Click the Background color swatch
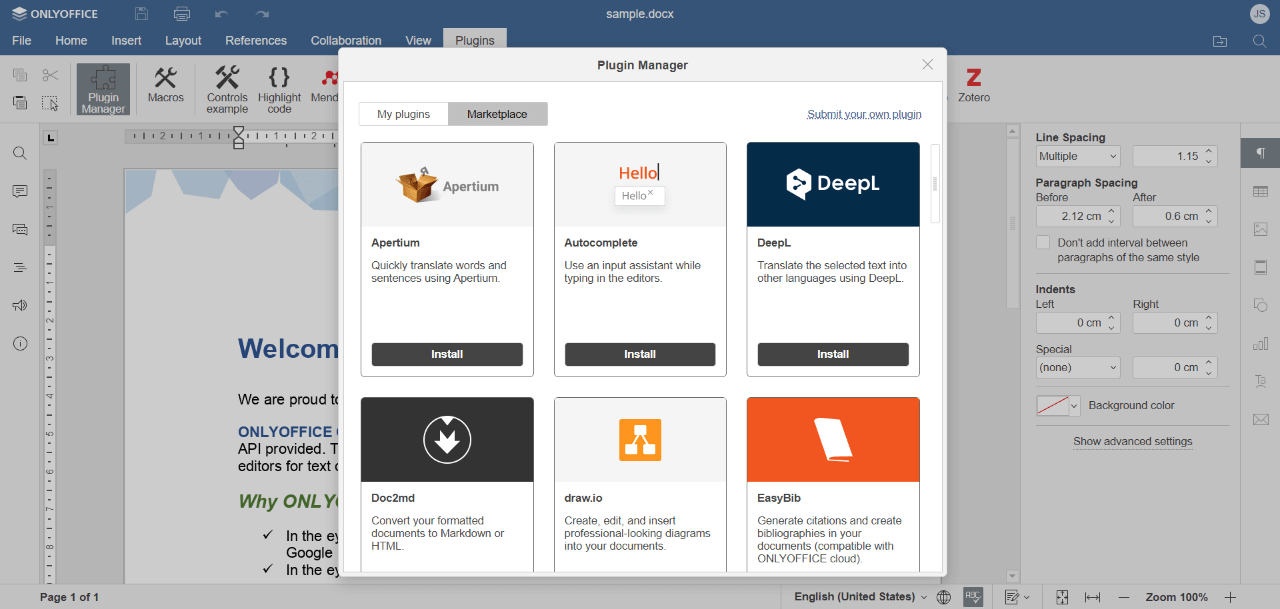The image size is (1280, 609). [1052, 406]
